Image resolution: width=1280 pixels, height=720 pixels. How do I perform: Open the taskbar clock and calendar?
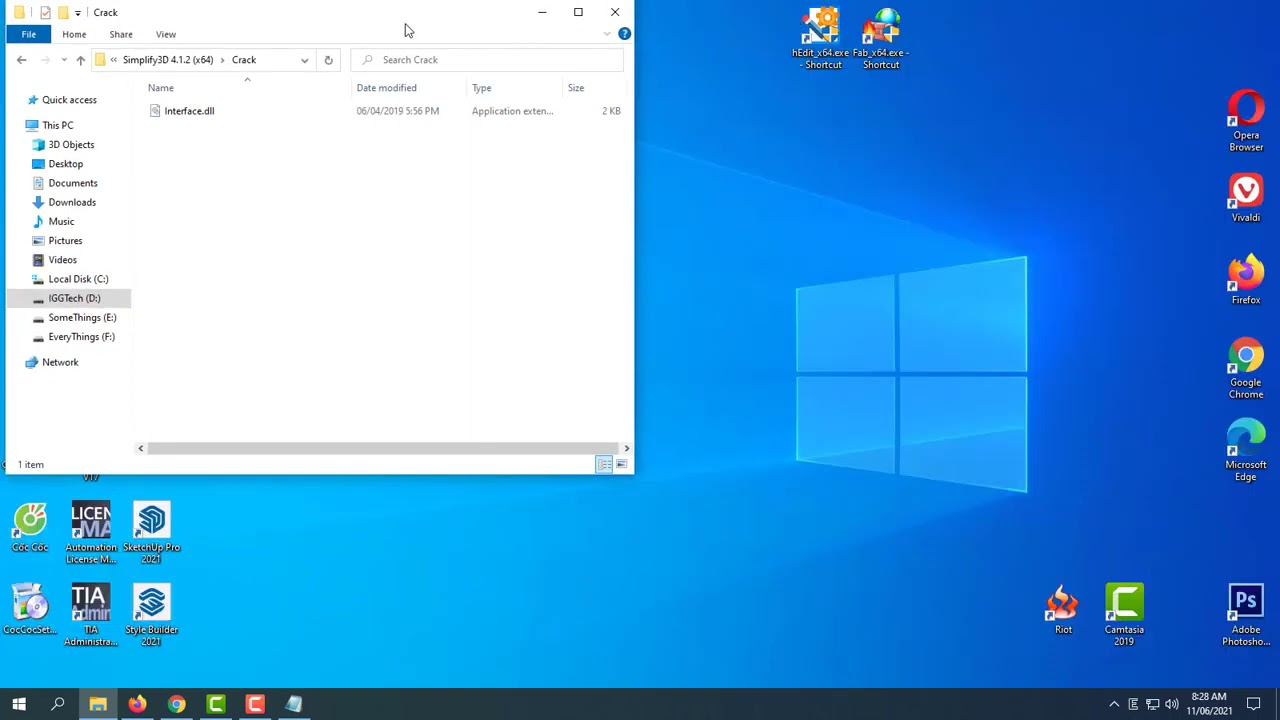coord(1209,704)
